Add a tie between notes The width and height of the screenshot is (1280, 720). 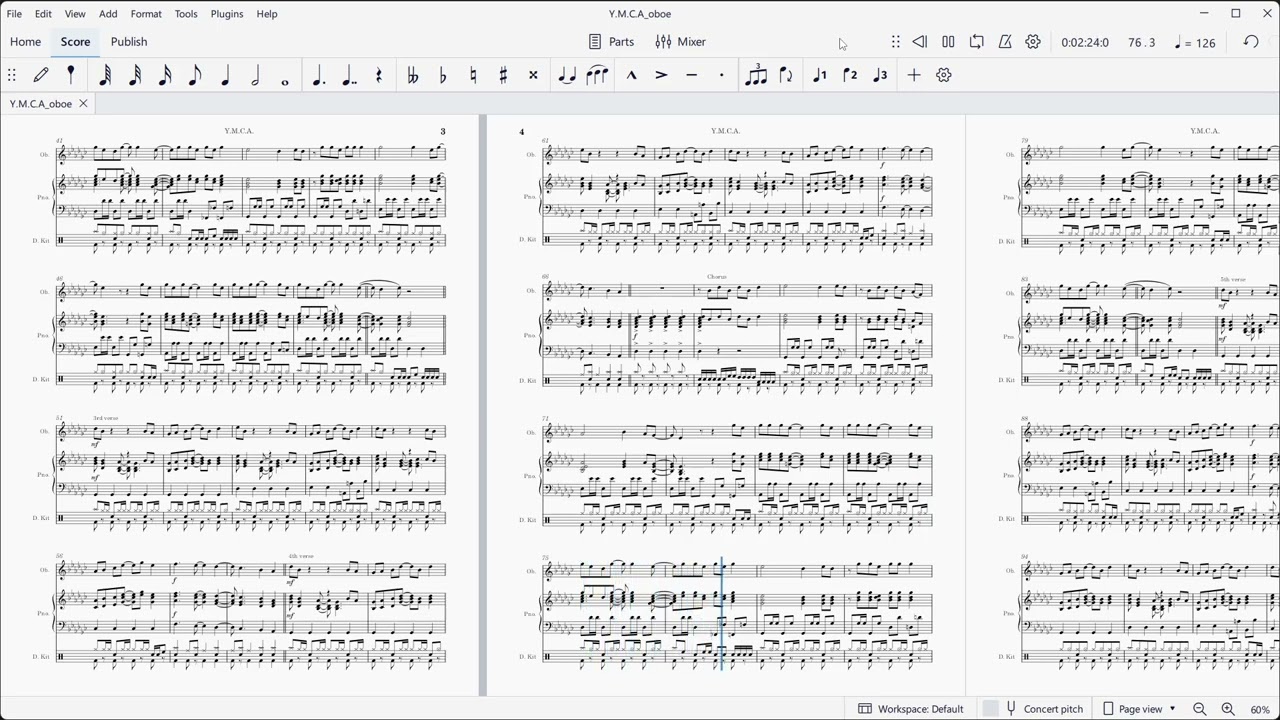pos(567,75)
